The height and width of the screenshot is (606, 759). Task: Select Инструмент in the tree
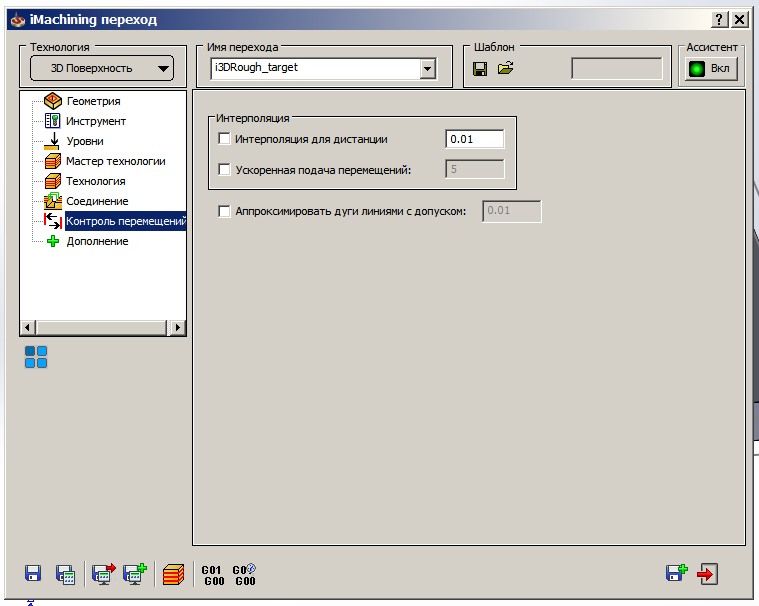click(x=96, y=121)
